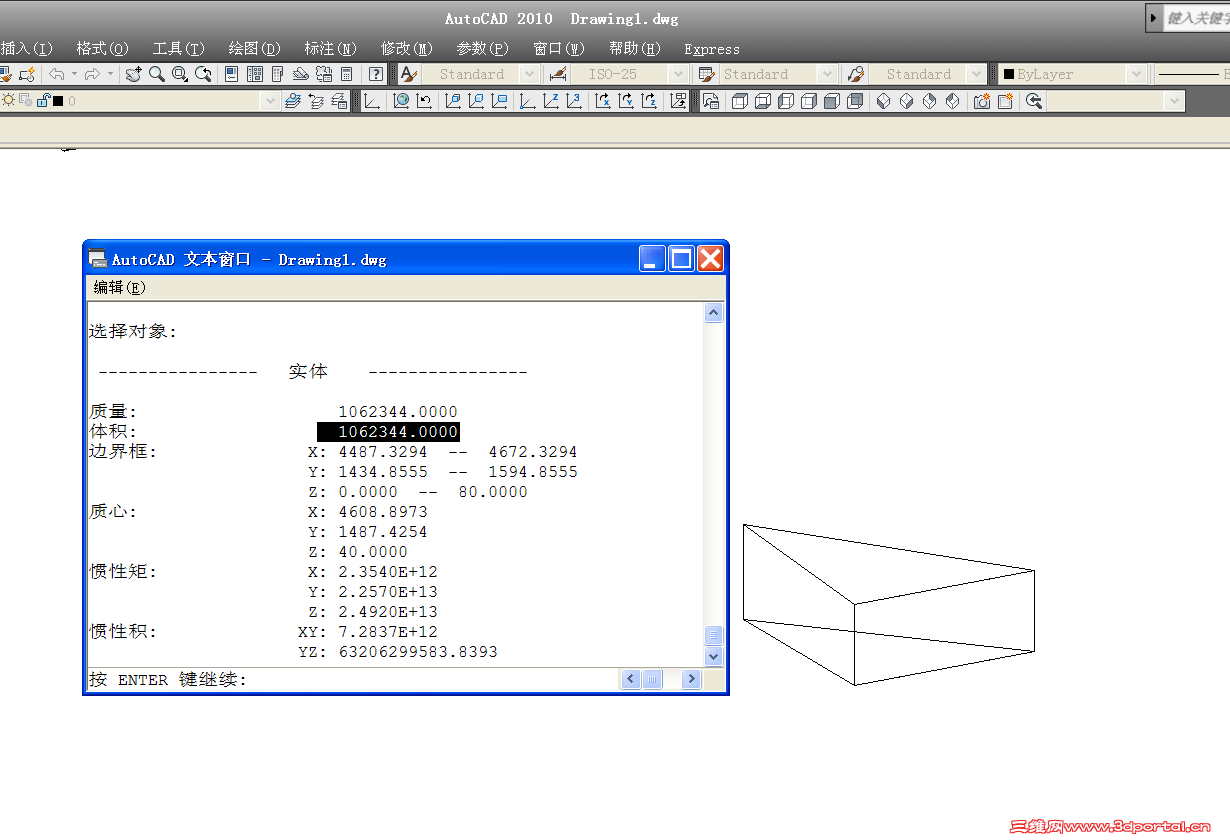Open the Text Style icon
The height and width of the screenshot is (840, 1230).
coord(408,74)
